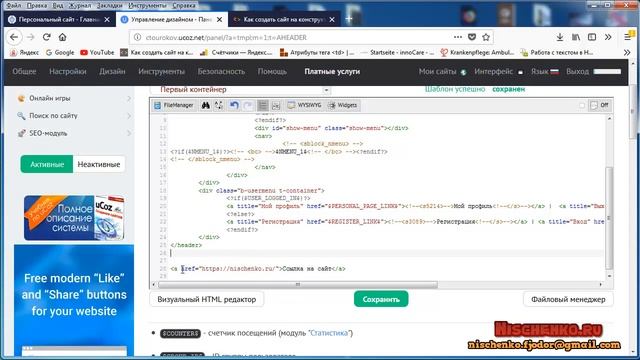Screen dimensions: 640x360
Task: Open the browser home page
Action: click(x=62, y=37)
